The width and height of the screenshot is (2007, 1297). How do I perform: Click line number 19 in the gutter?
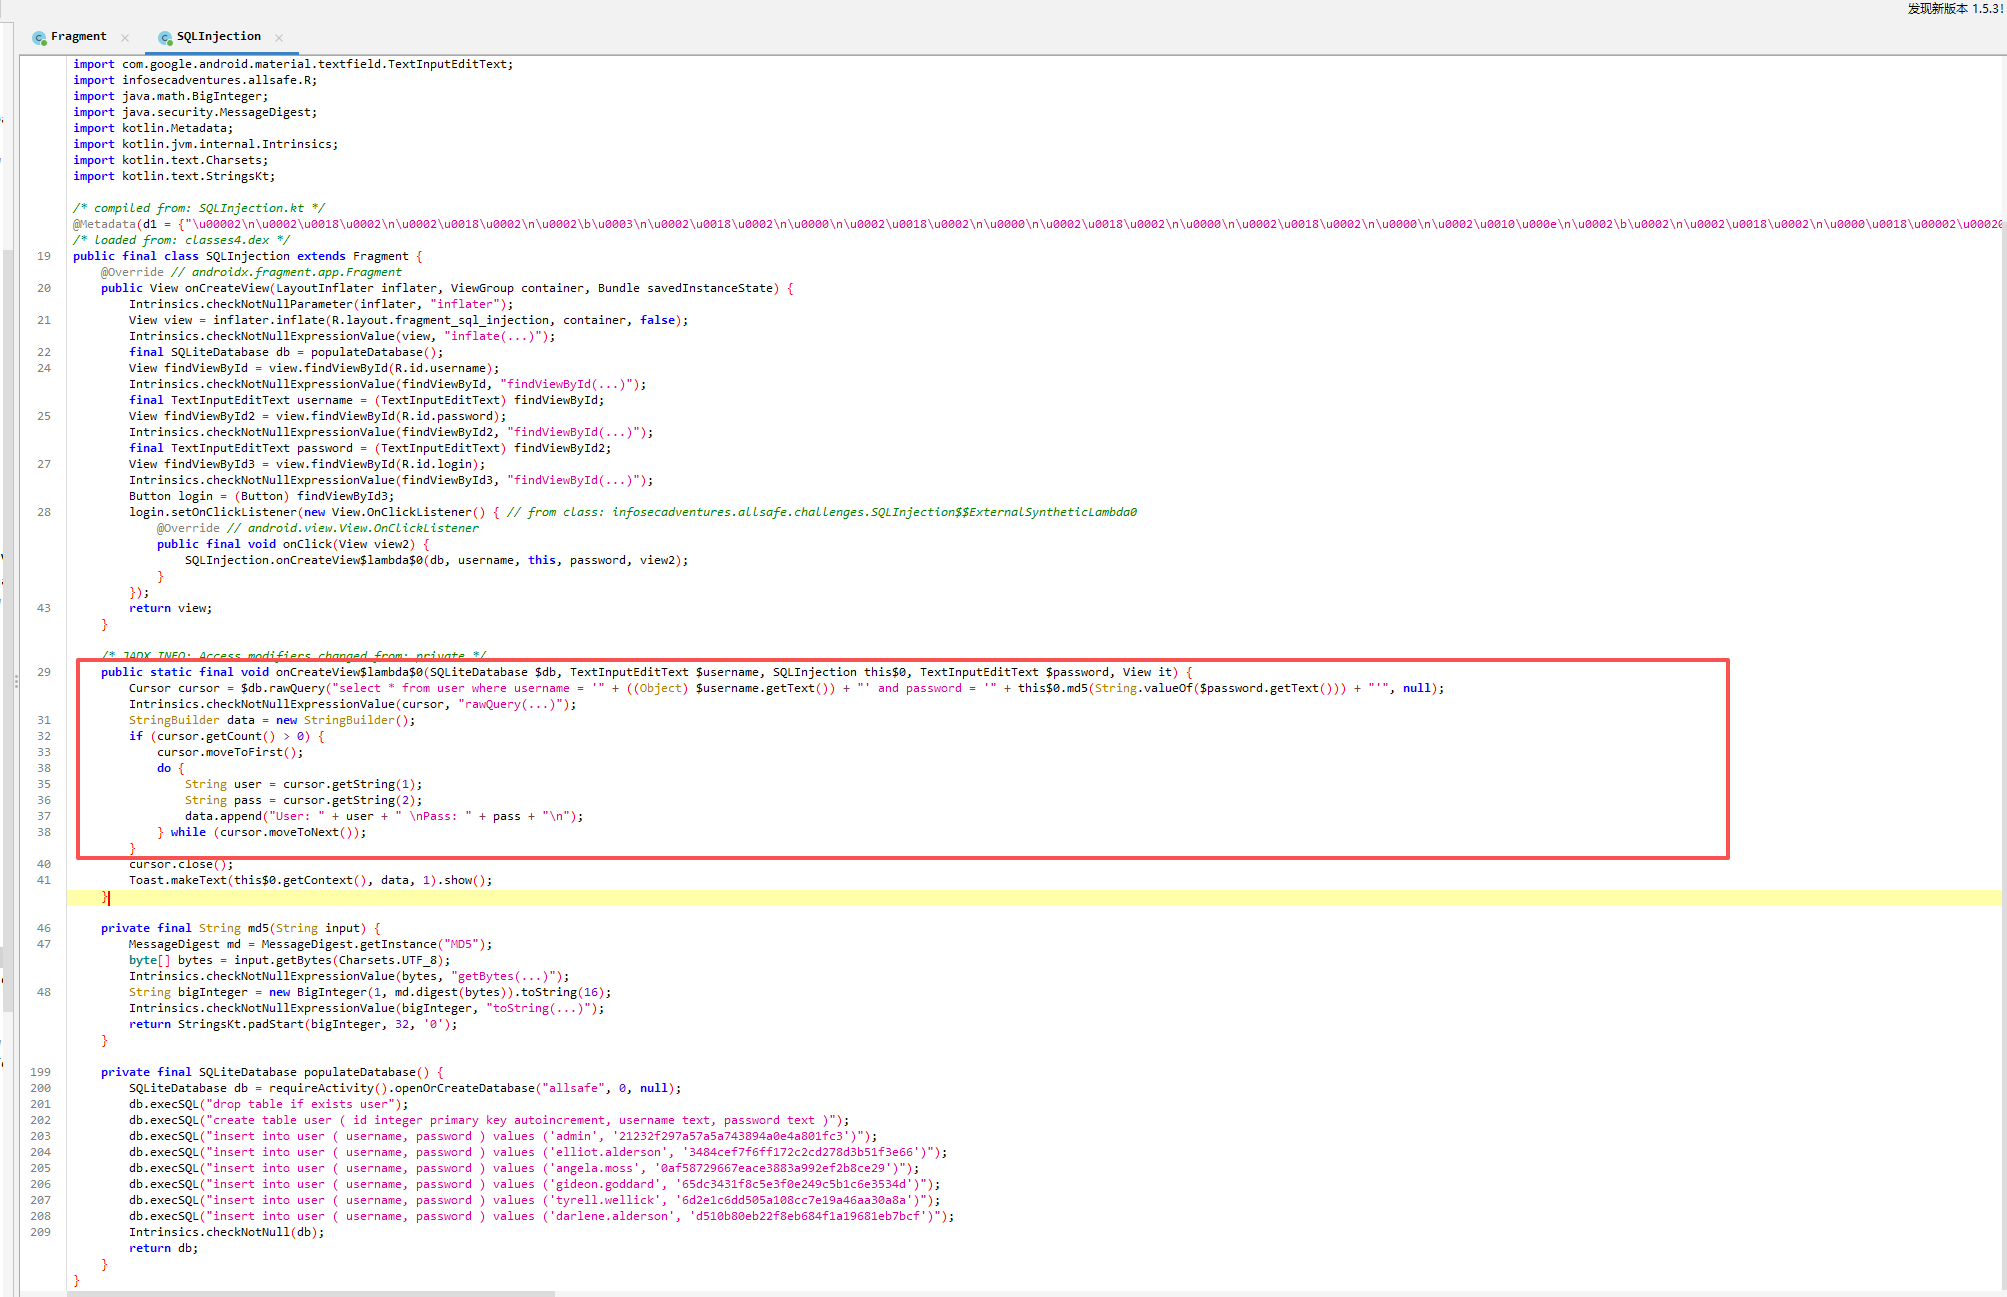tap(44, 256)
